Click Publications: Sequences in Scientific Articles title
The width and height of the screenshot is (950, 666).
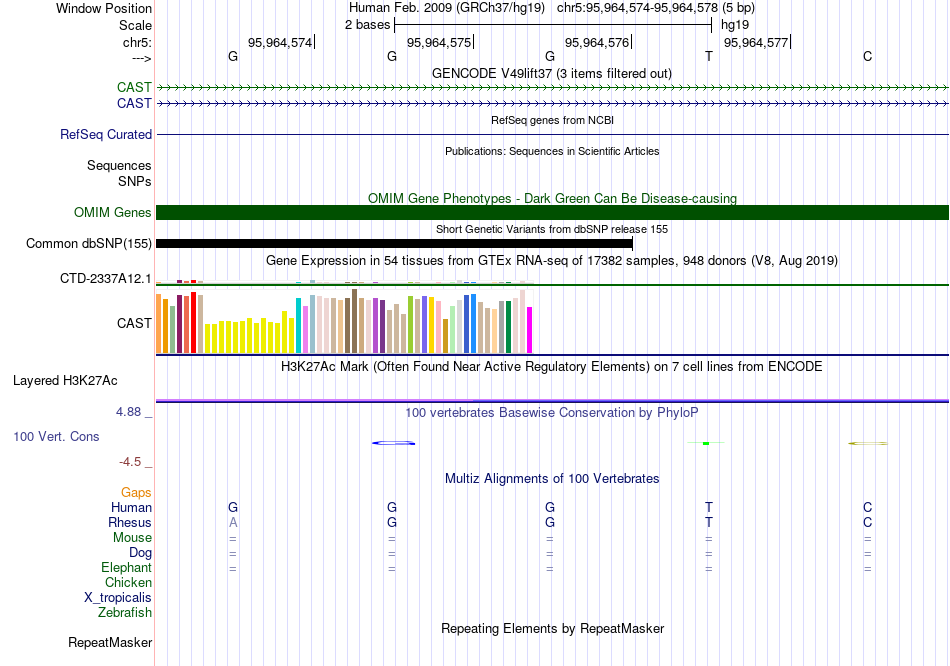(552, 151)
